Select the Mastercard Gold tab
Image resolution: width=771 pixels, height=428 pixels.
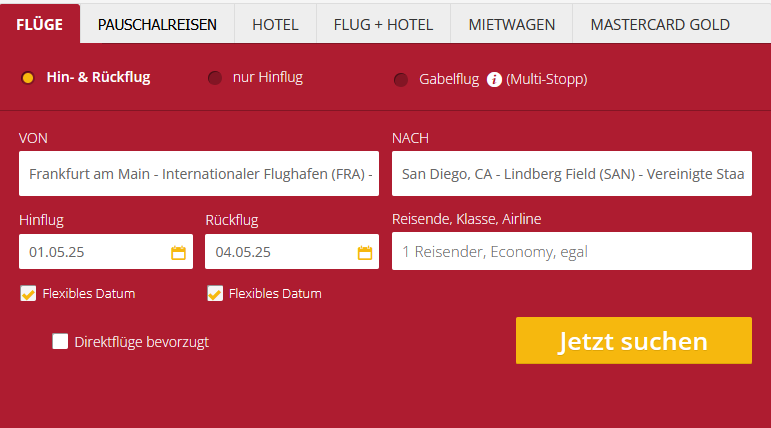pos(660,24)
